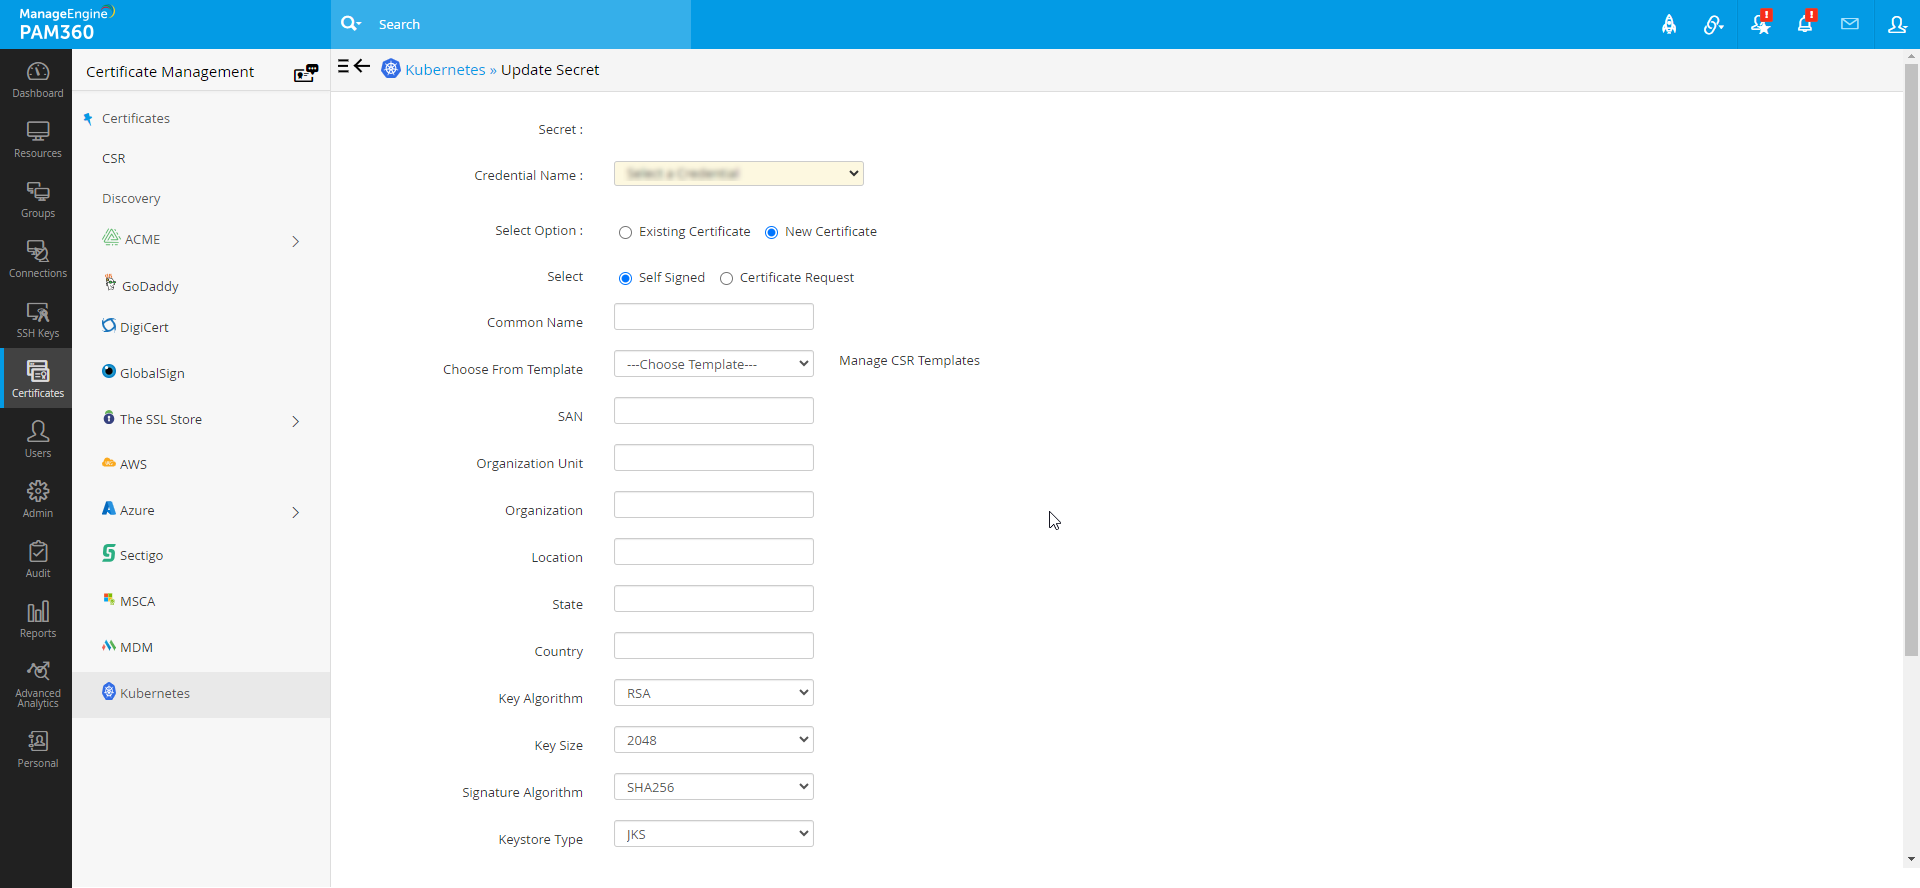Image resolution: width=1920 pixels, height=888 pixels.
Task: Open the Reports sidebar icon
Action: coord(37,619)
